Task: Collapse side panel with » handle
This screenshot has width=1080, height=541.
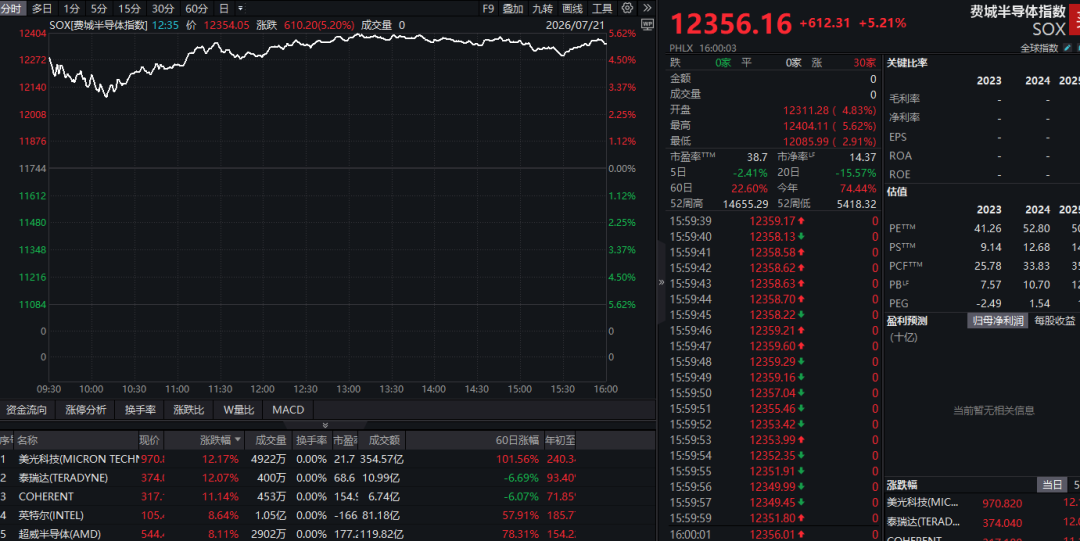Action: [x=661, y=282]
